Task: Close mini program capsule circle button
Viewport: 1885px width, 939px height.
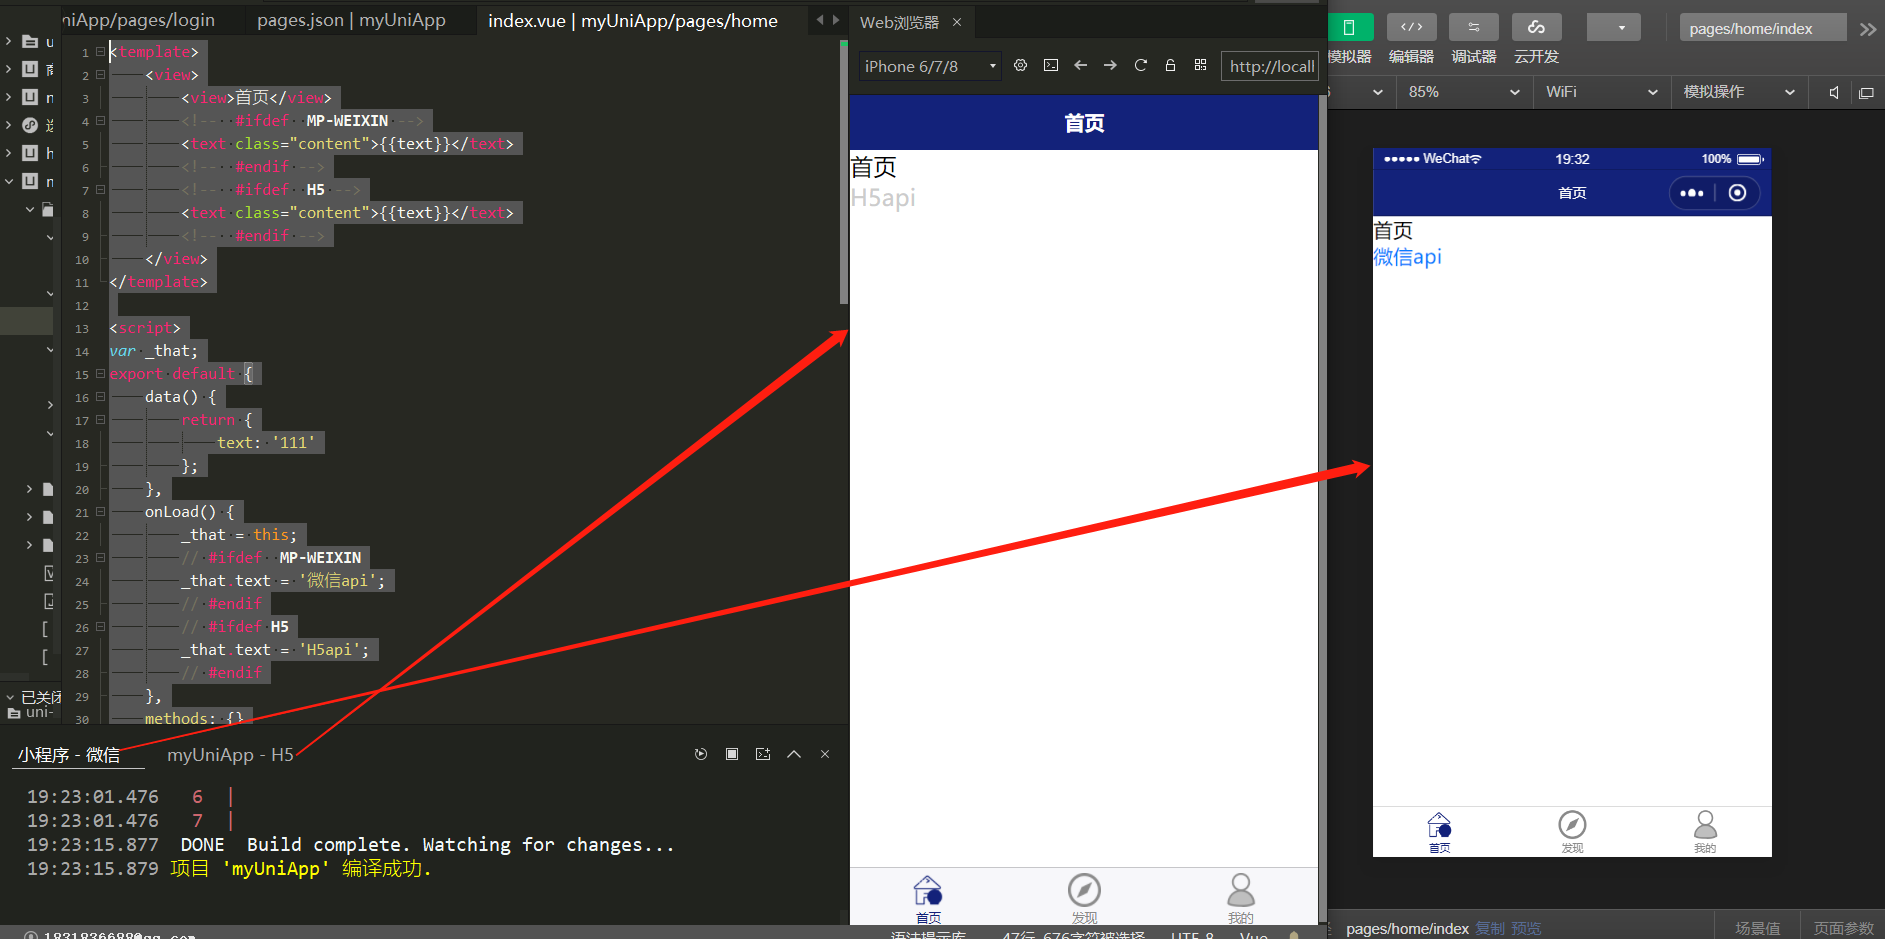Action: point(1738,193)
